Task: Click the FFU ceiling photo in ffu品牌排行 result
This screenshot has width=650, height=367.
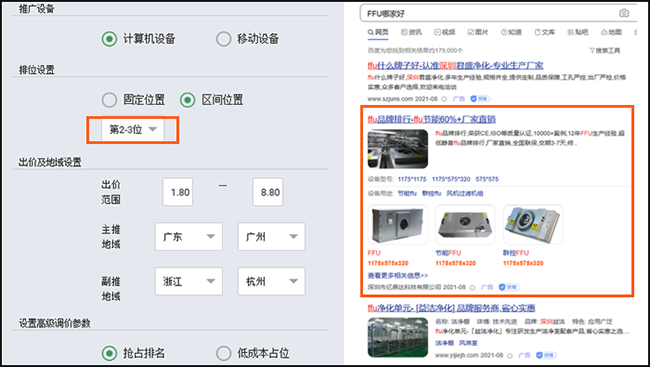Action: tap(398, 149)
